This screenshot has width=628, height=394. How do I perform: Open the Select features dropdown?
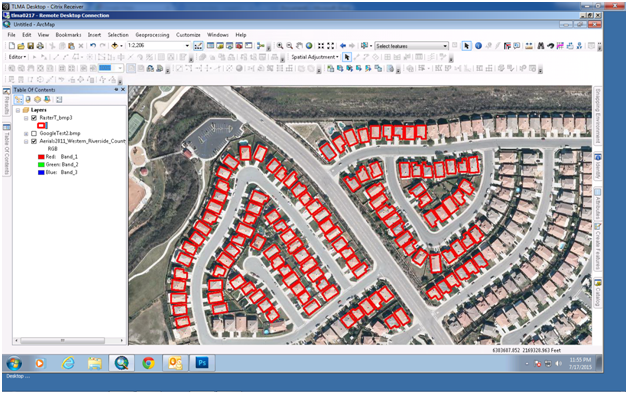(445, 46)
